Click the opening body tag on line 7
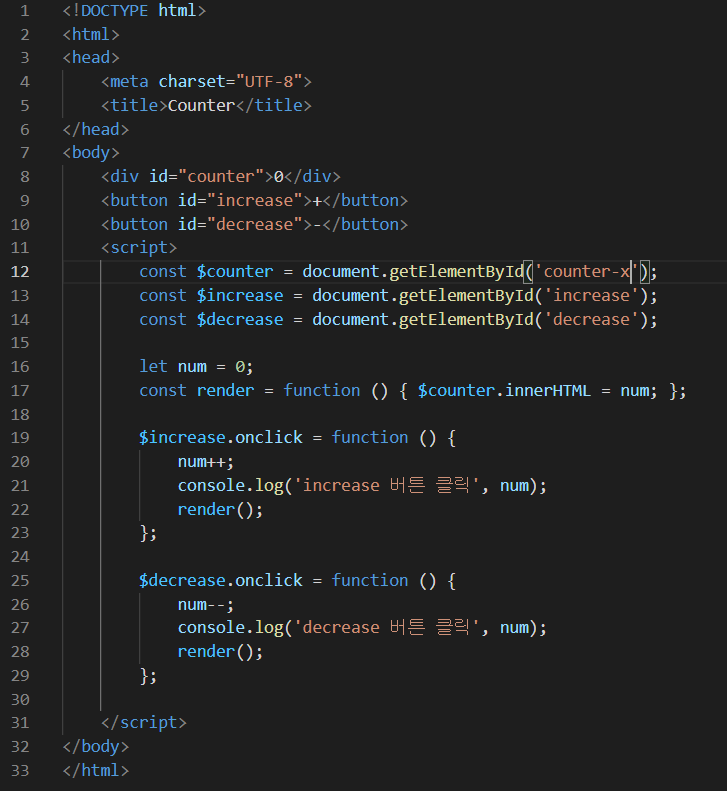 click(91, 152)
